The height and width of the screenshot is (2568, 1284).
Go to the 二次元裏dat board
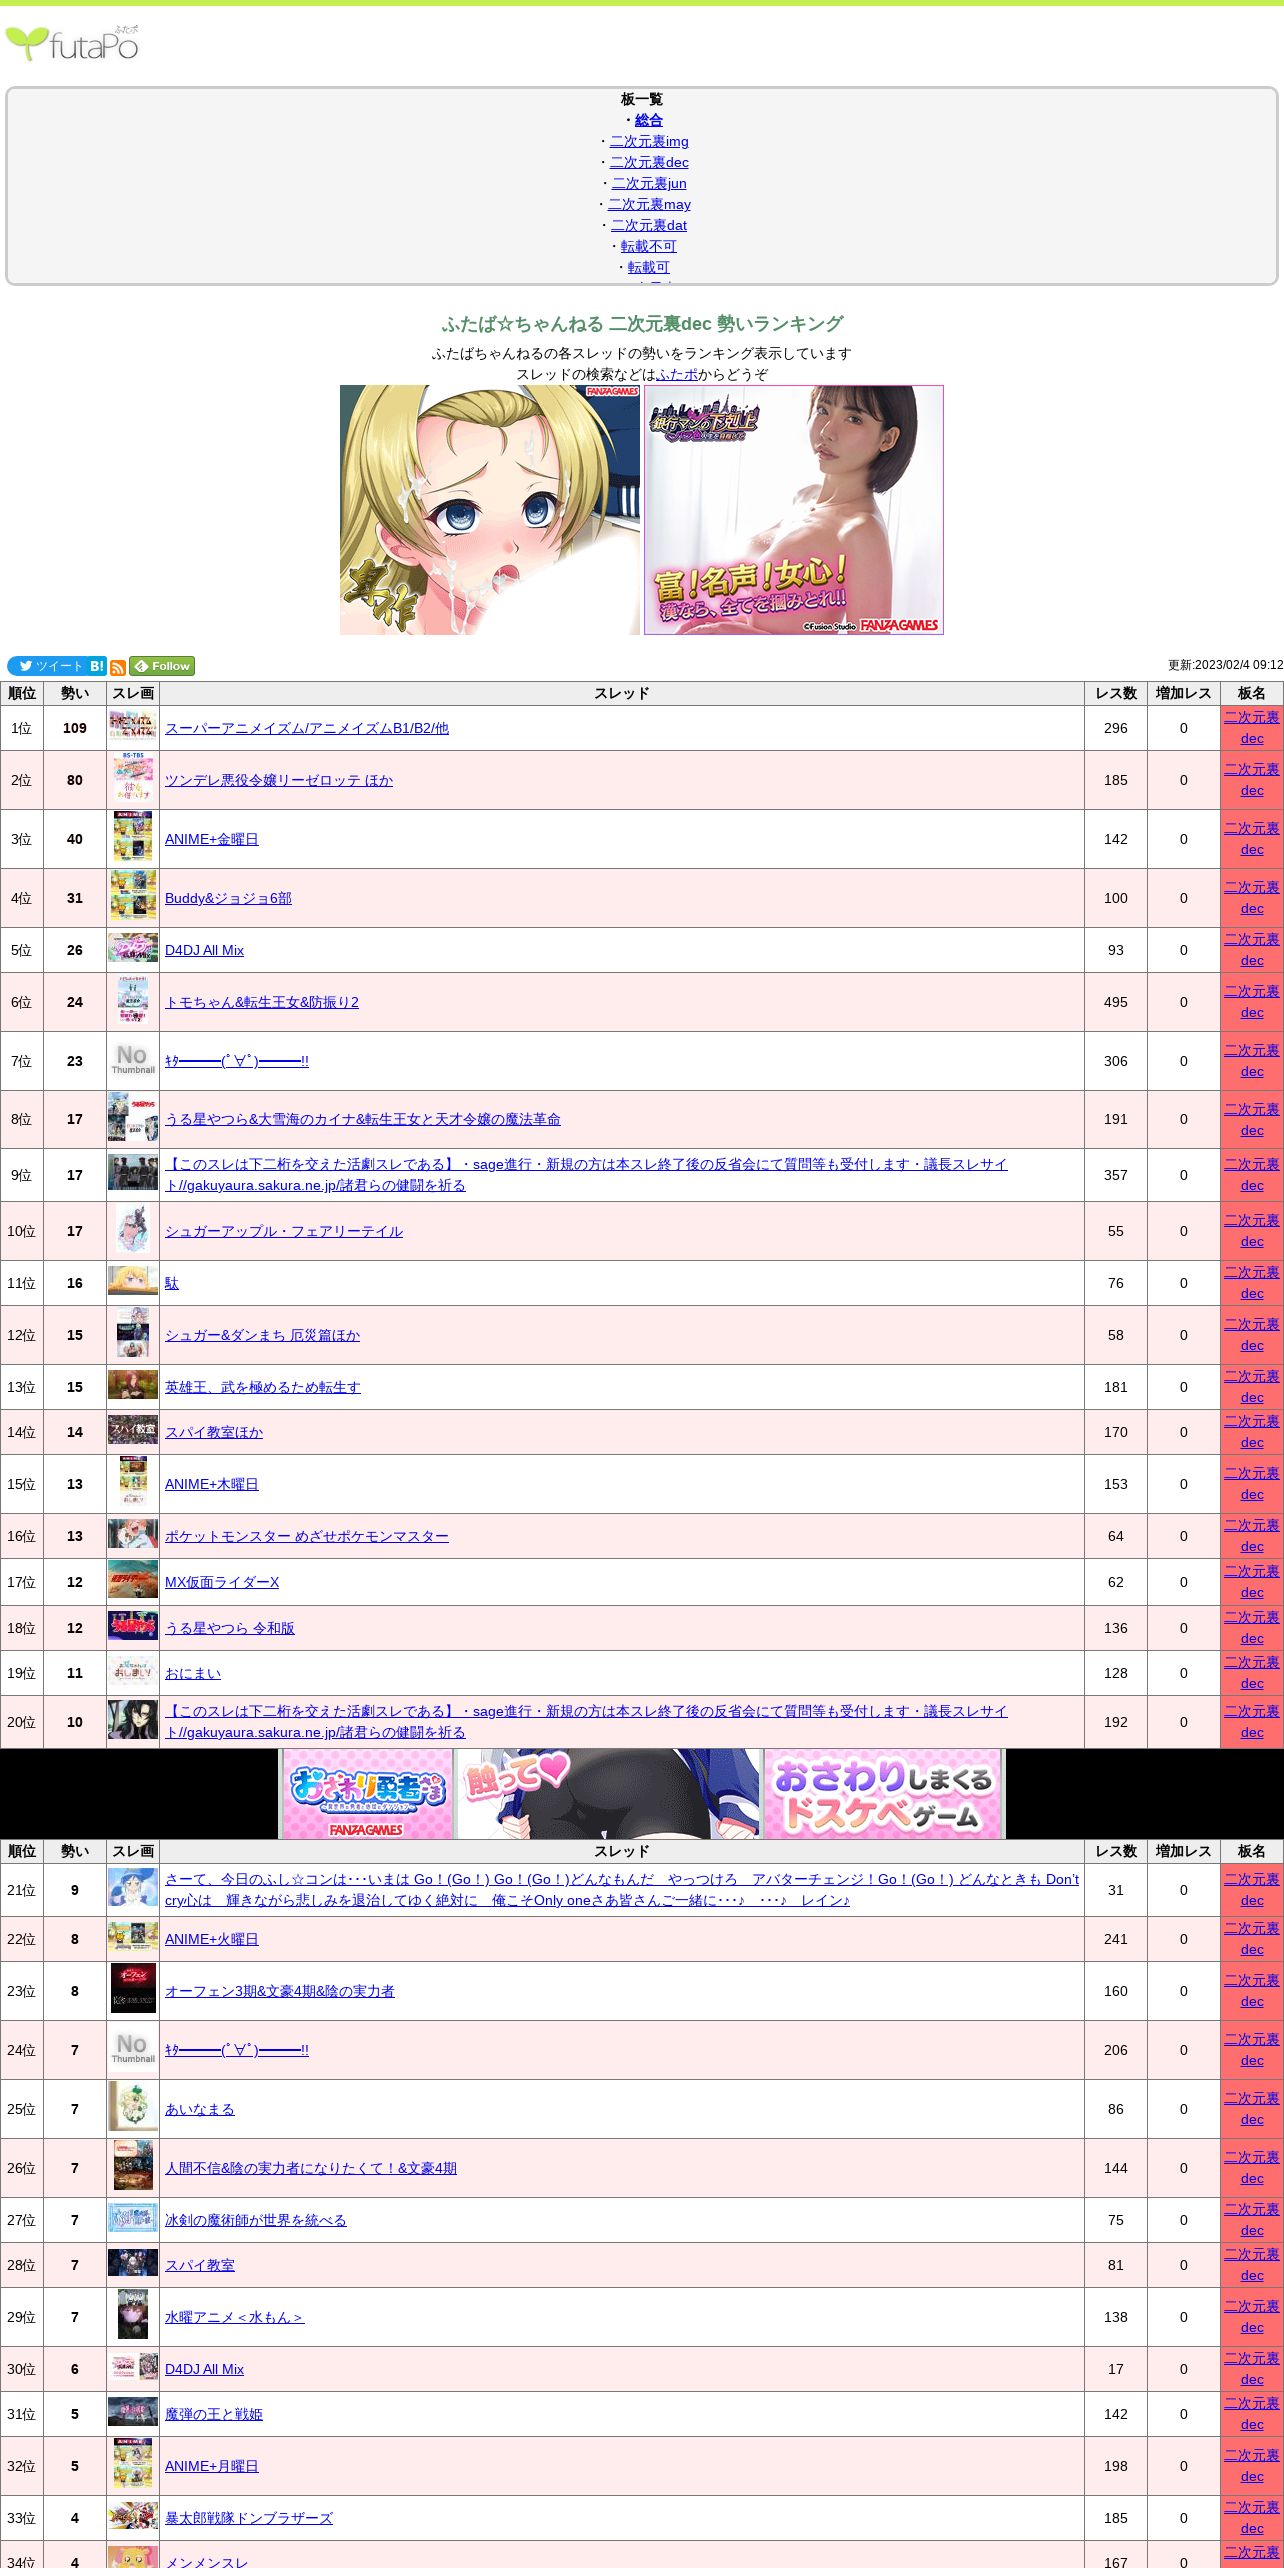tap(649, 225)
